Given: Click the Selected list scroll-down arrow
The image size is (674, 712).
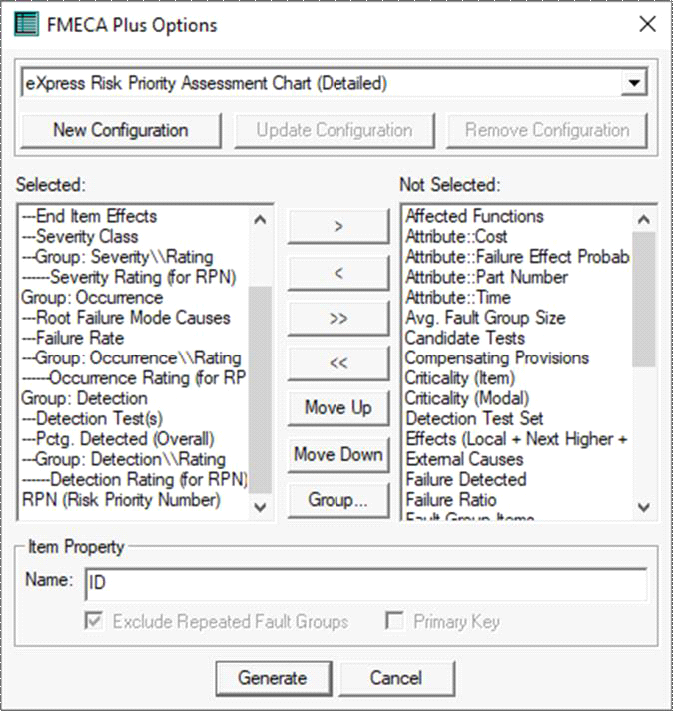Looking at the screenshot, I should coord(260,507).
